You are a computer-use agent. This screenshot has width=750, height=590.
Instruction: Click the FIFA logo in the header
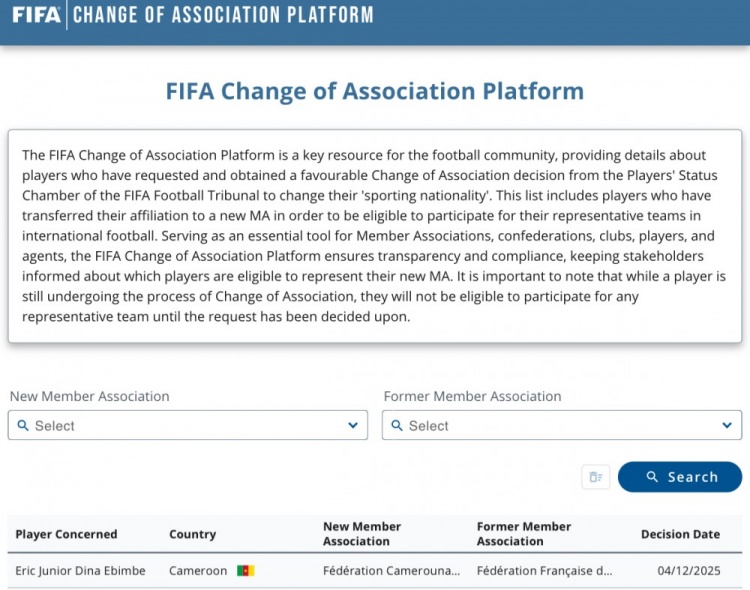pyautogui.click(x=36, y=15)
